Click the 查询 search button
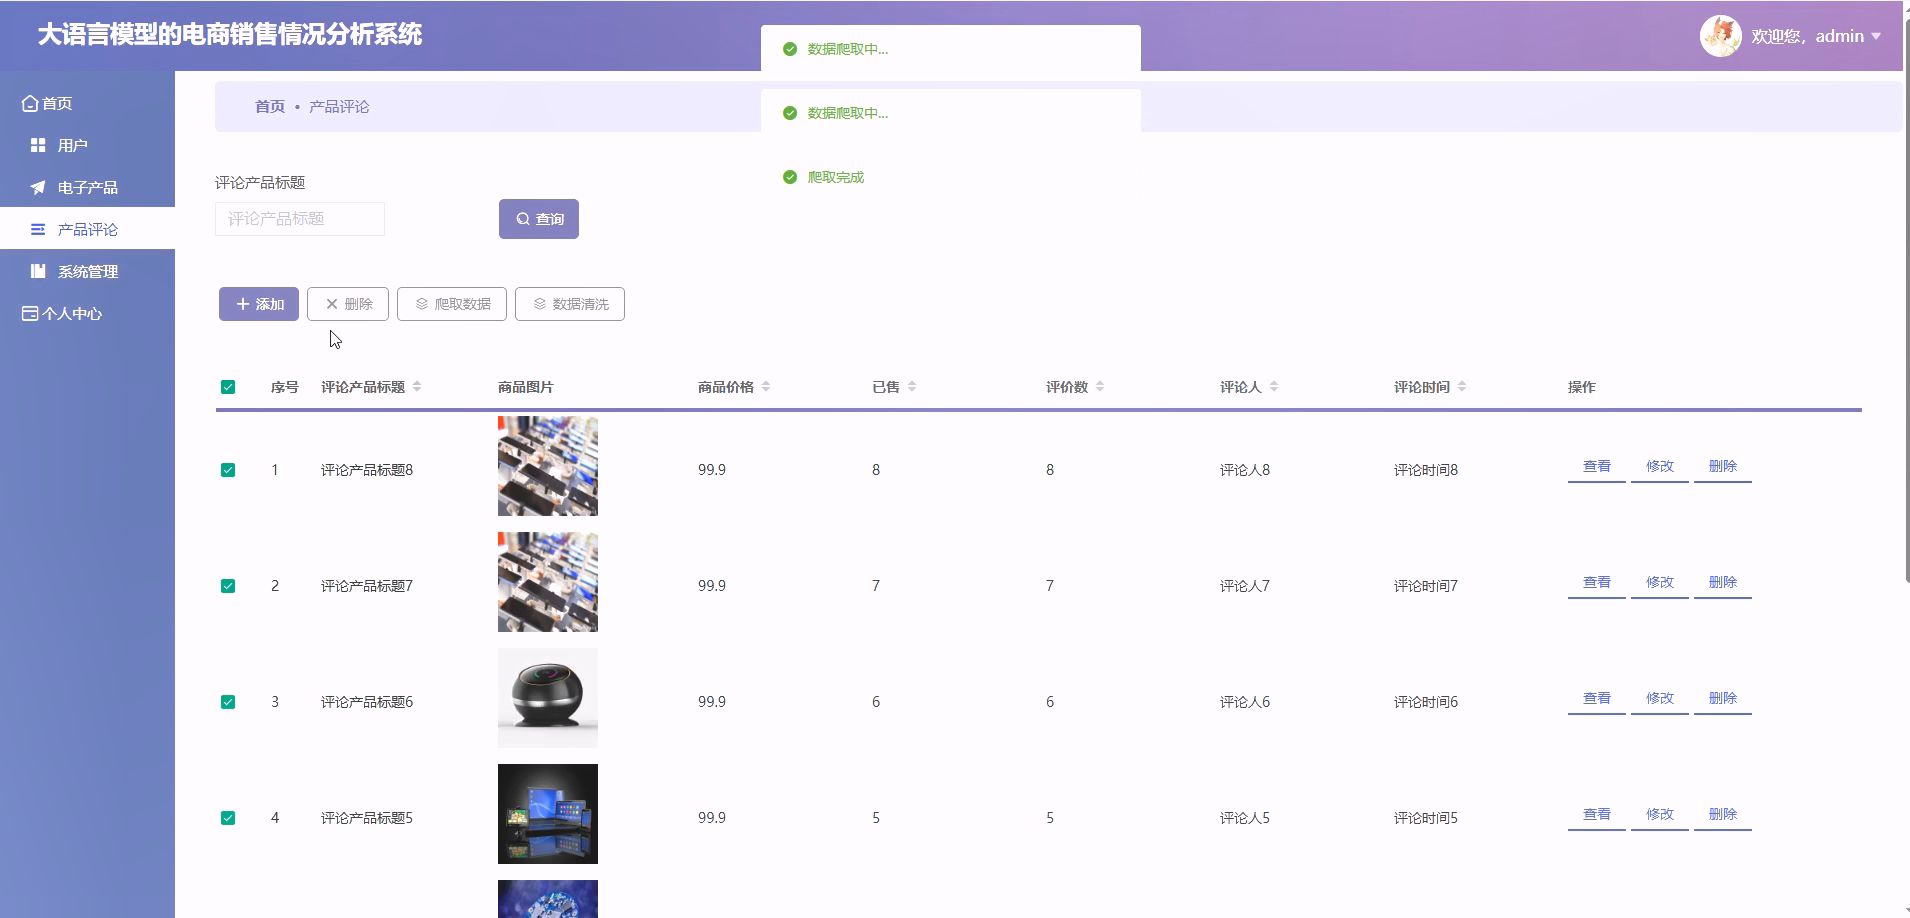The image size is (1910, 918). pyautogui.click(x=539, y=219)
